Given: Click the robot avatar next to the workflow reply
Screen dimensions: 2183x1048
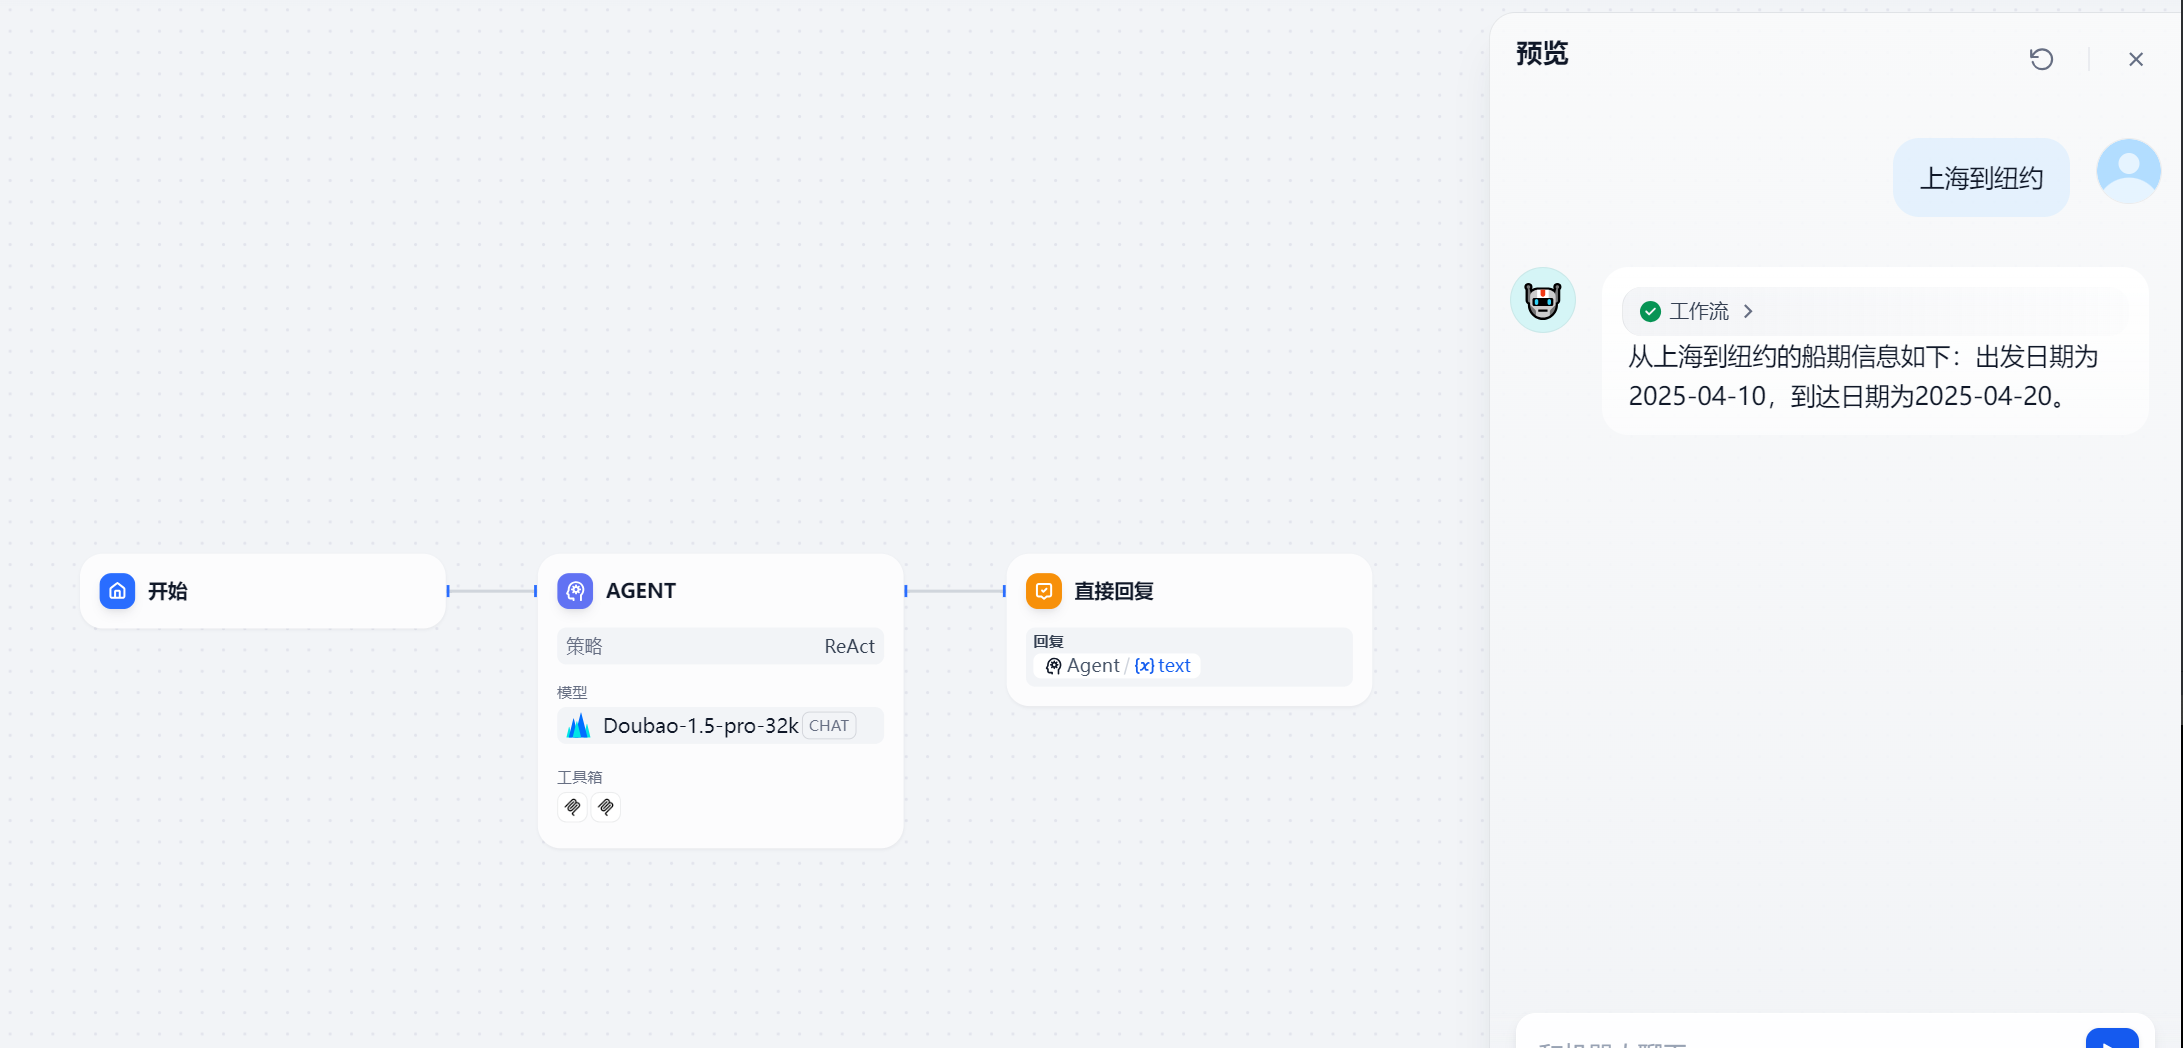Looking at the screenshot, I should click(x=1542, y=299).
